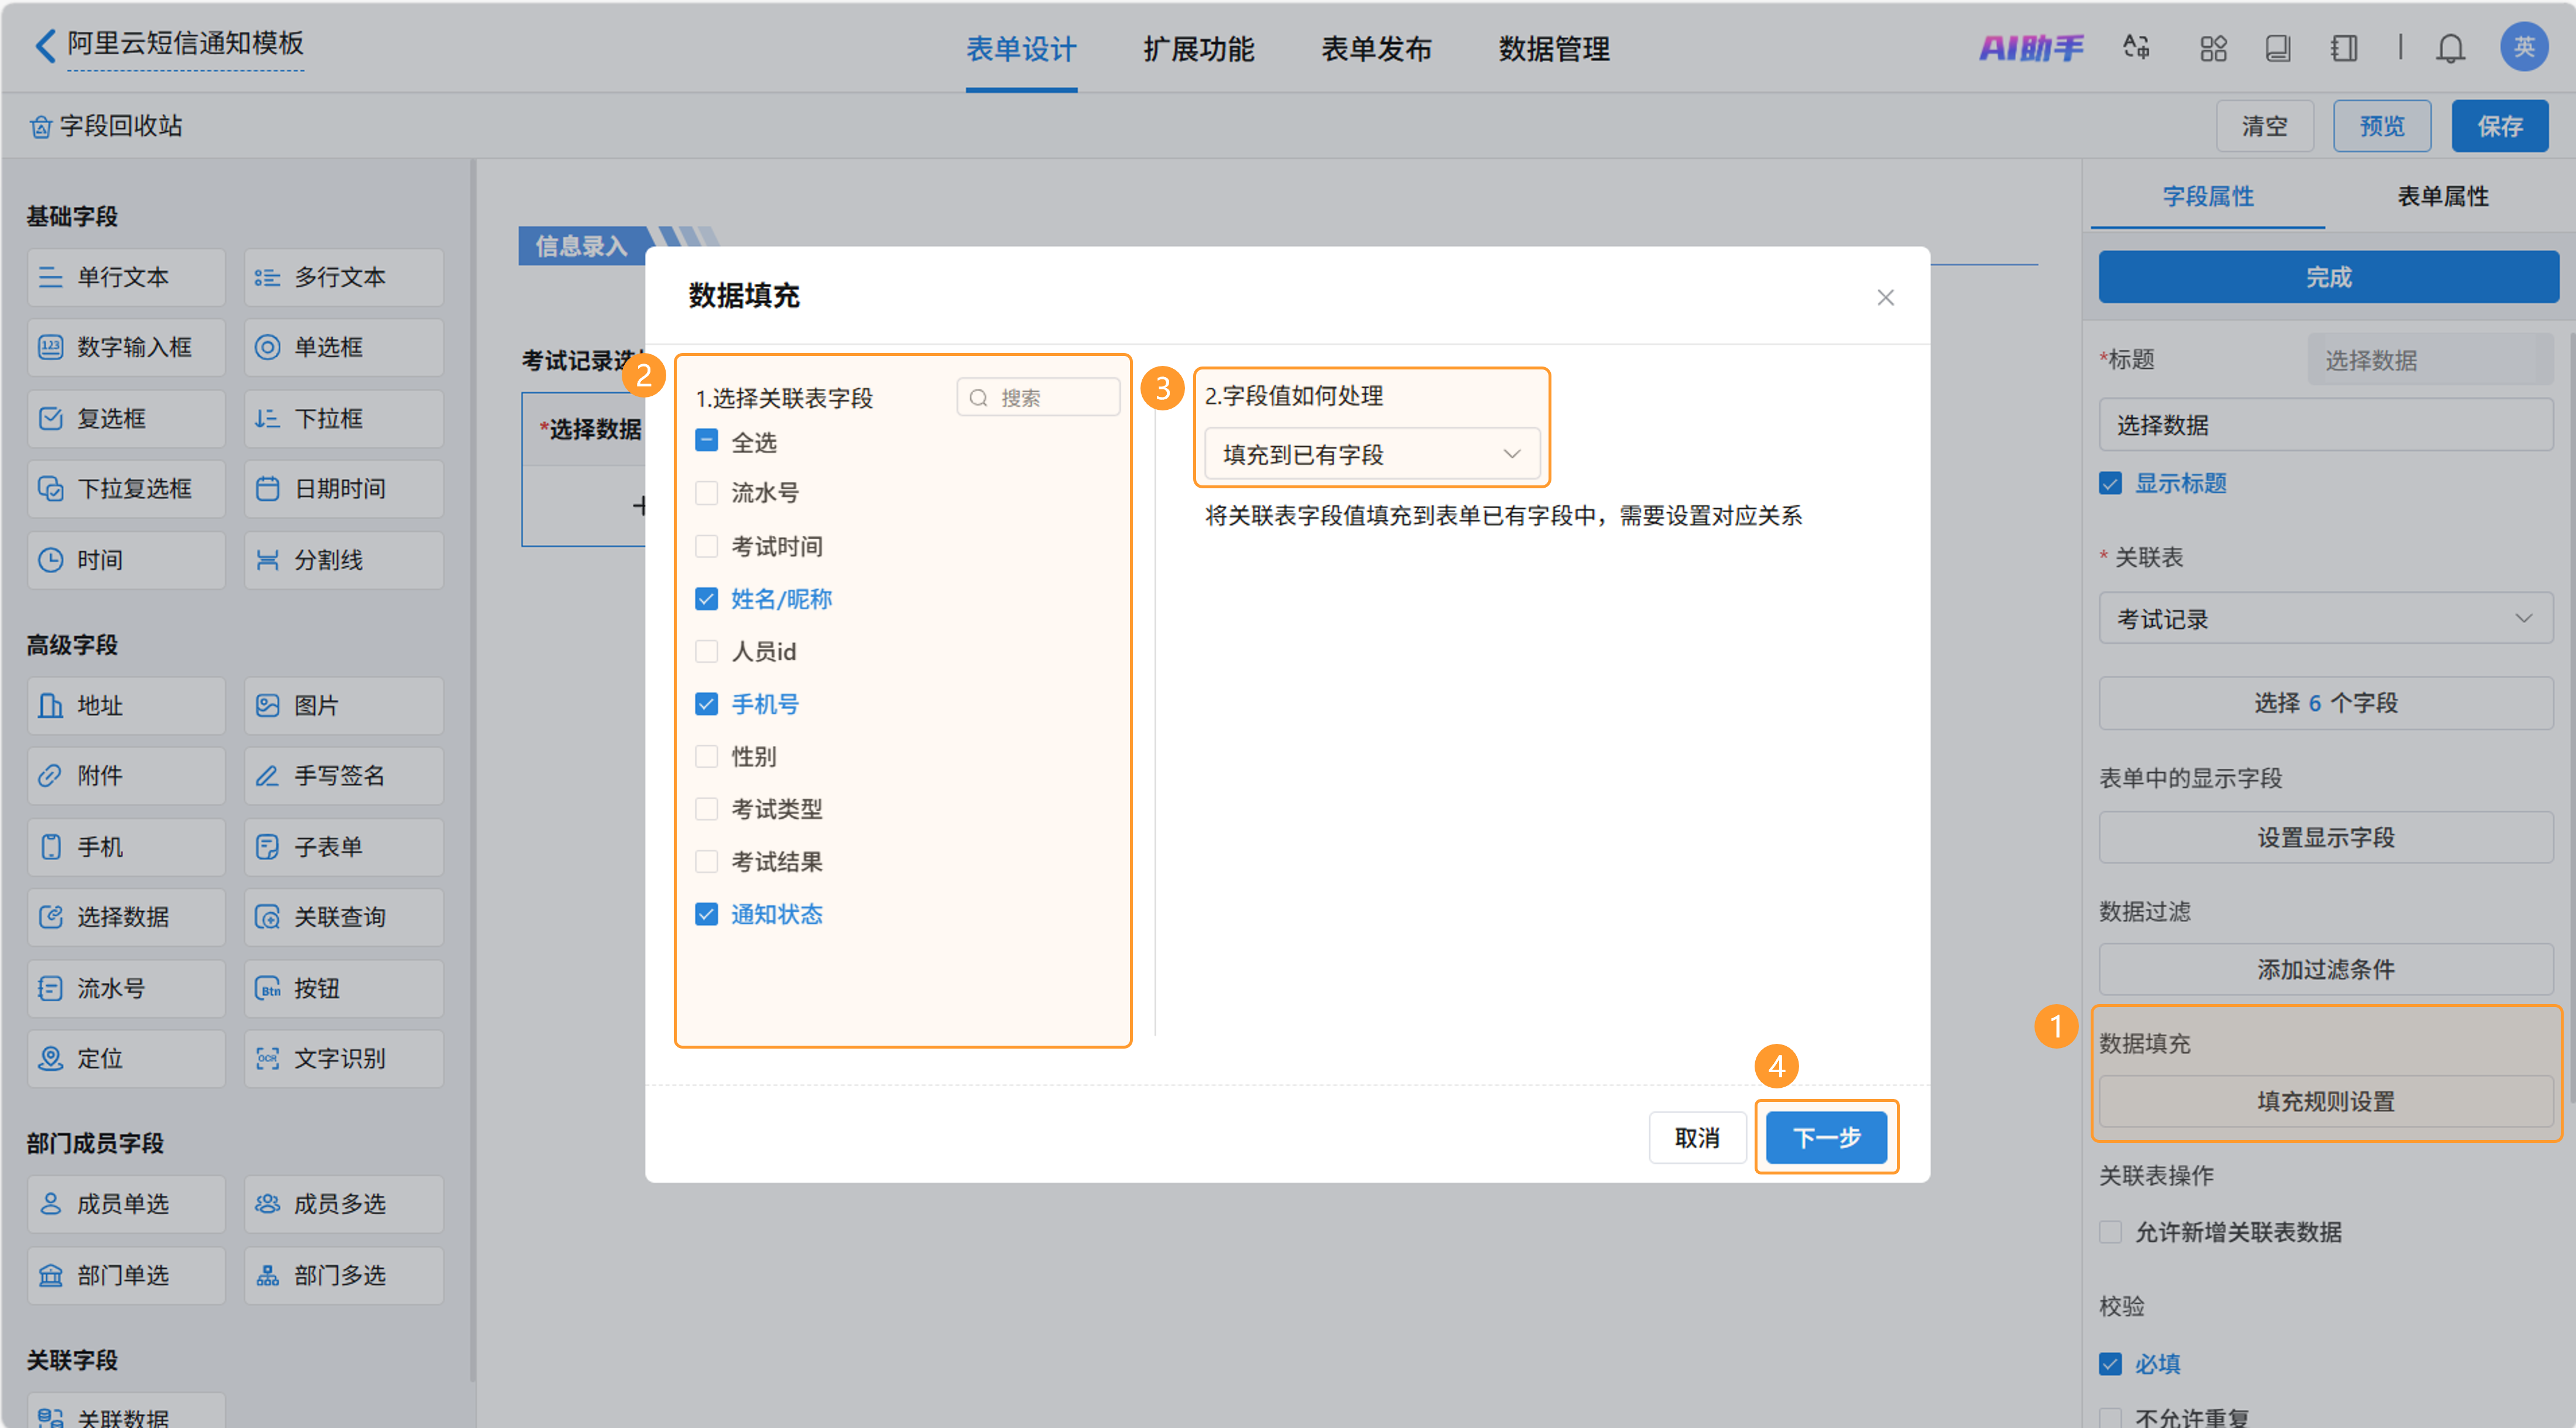Toggle the 全选 select-all checkbox
Viewport: 2576px width, 1428px height.
pos(707,441)
